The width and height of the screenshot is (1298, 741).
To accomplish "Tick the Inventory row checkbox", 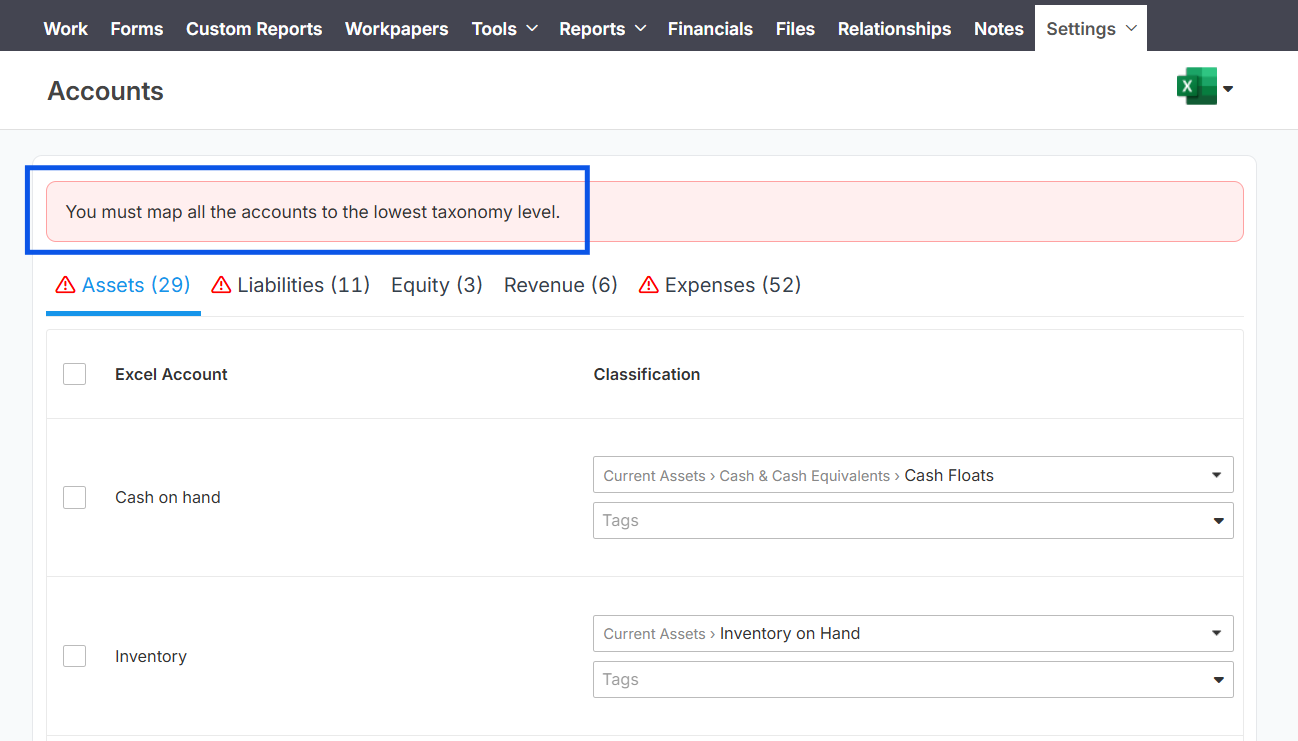I will click(74, 656).
